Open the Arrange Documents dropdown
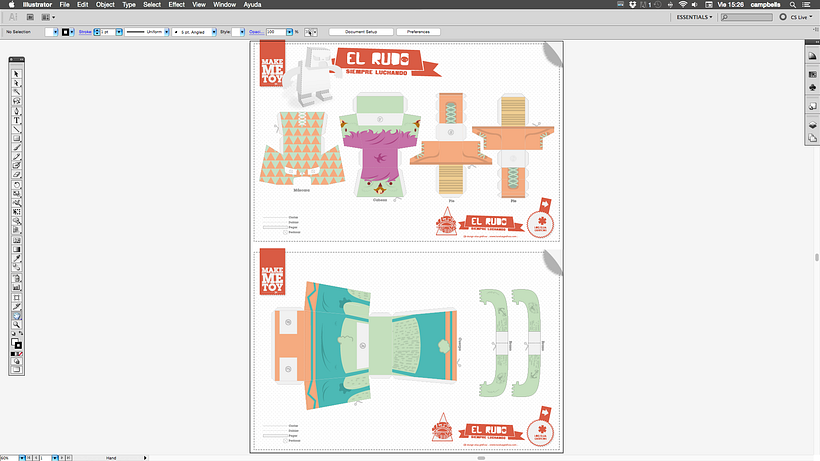Image resolution: width=820 pixels, height=461 pixels. [x=48, y=17]
